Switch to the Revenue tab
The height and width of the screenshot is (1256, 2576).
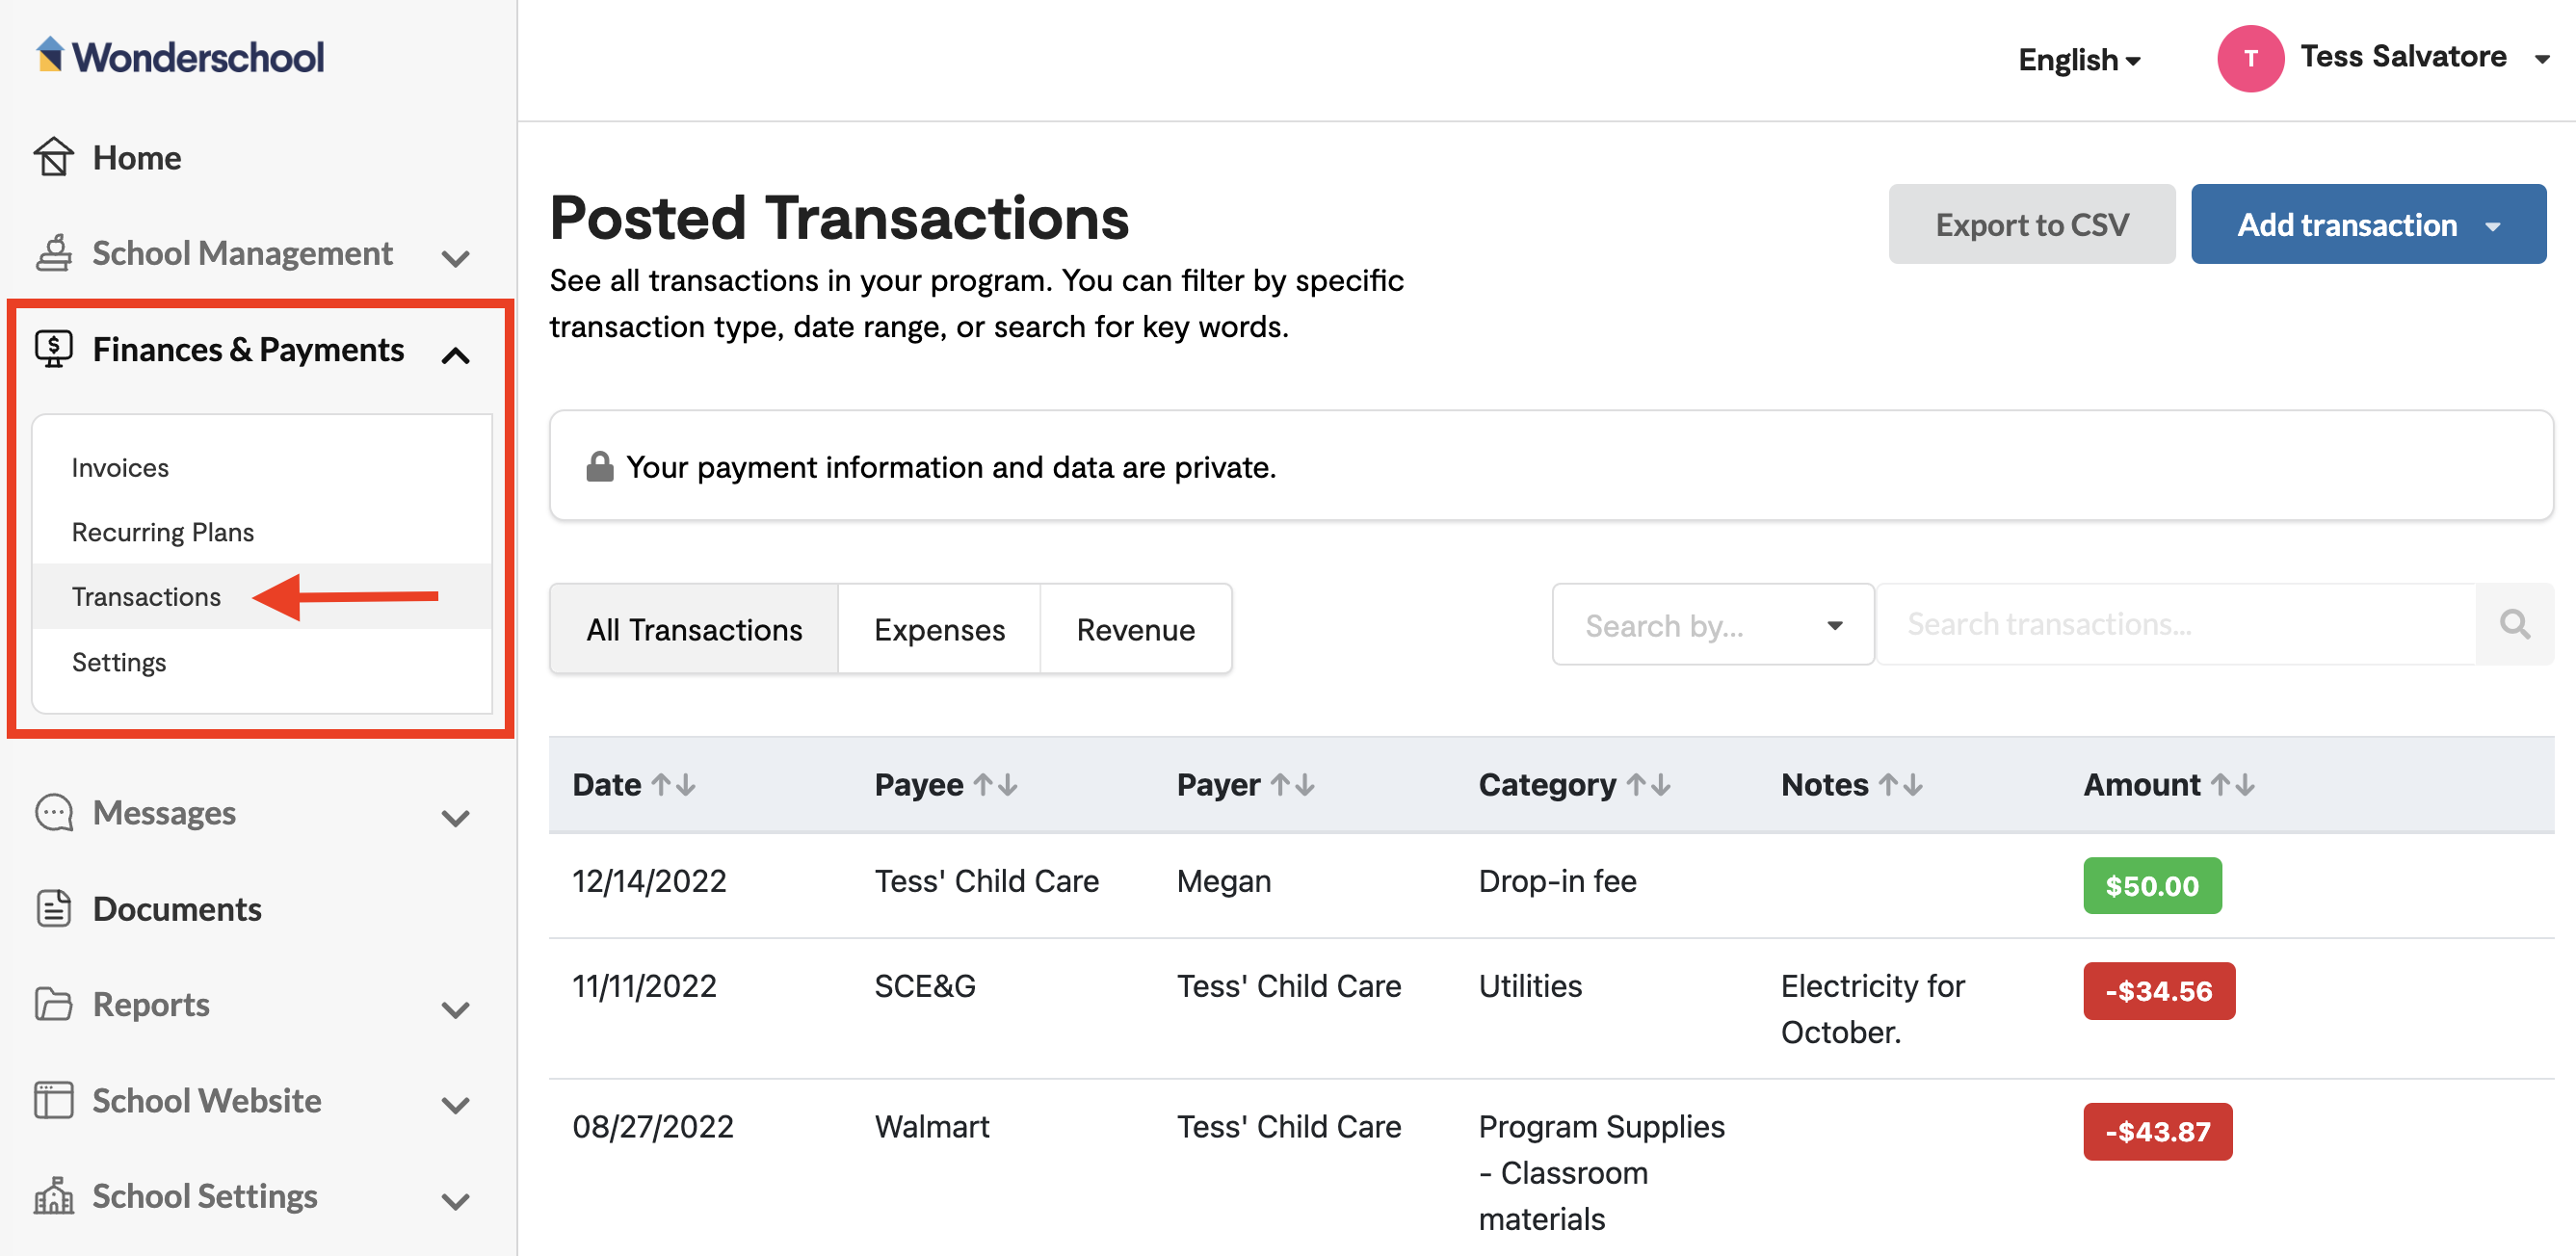pyautogui.click(x=1135, y=629)
